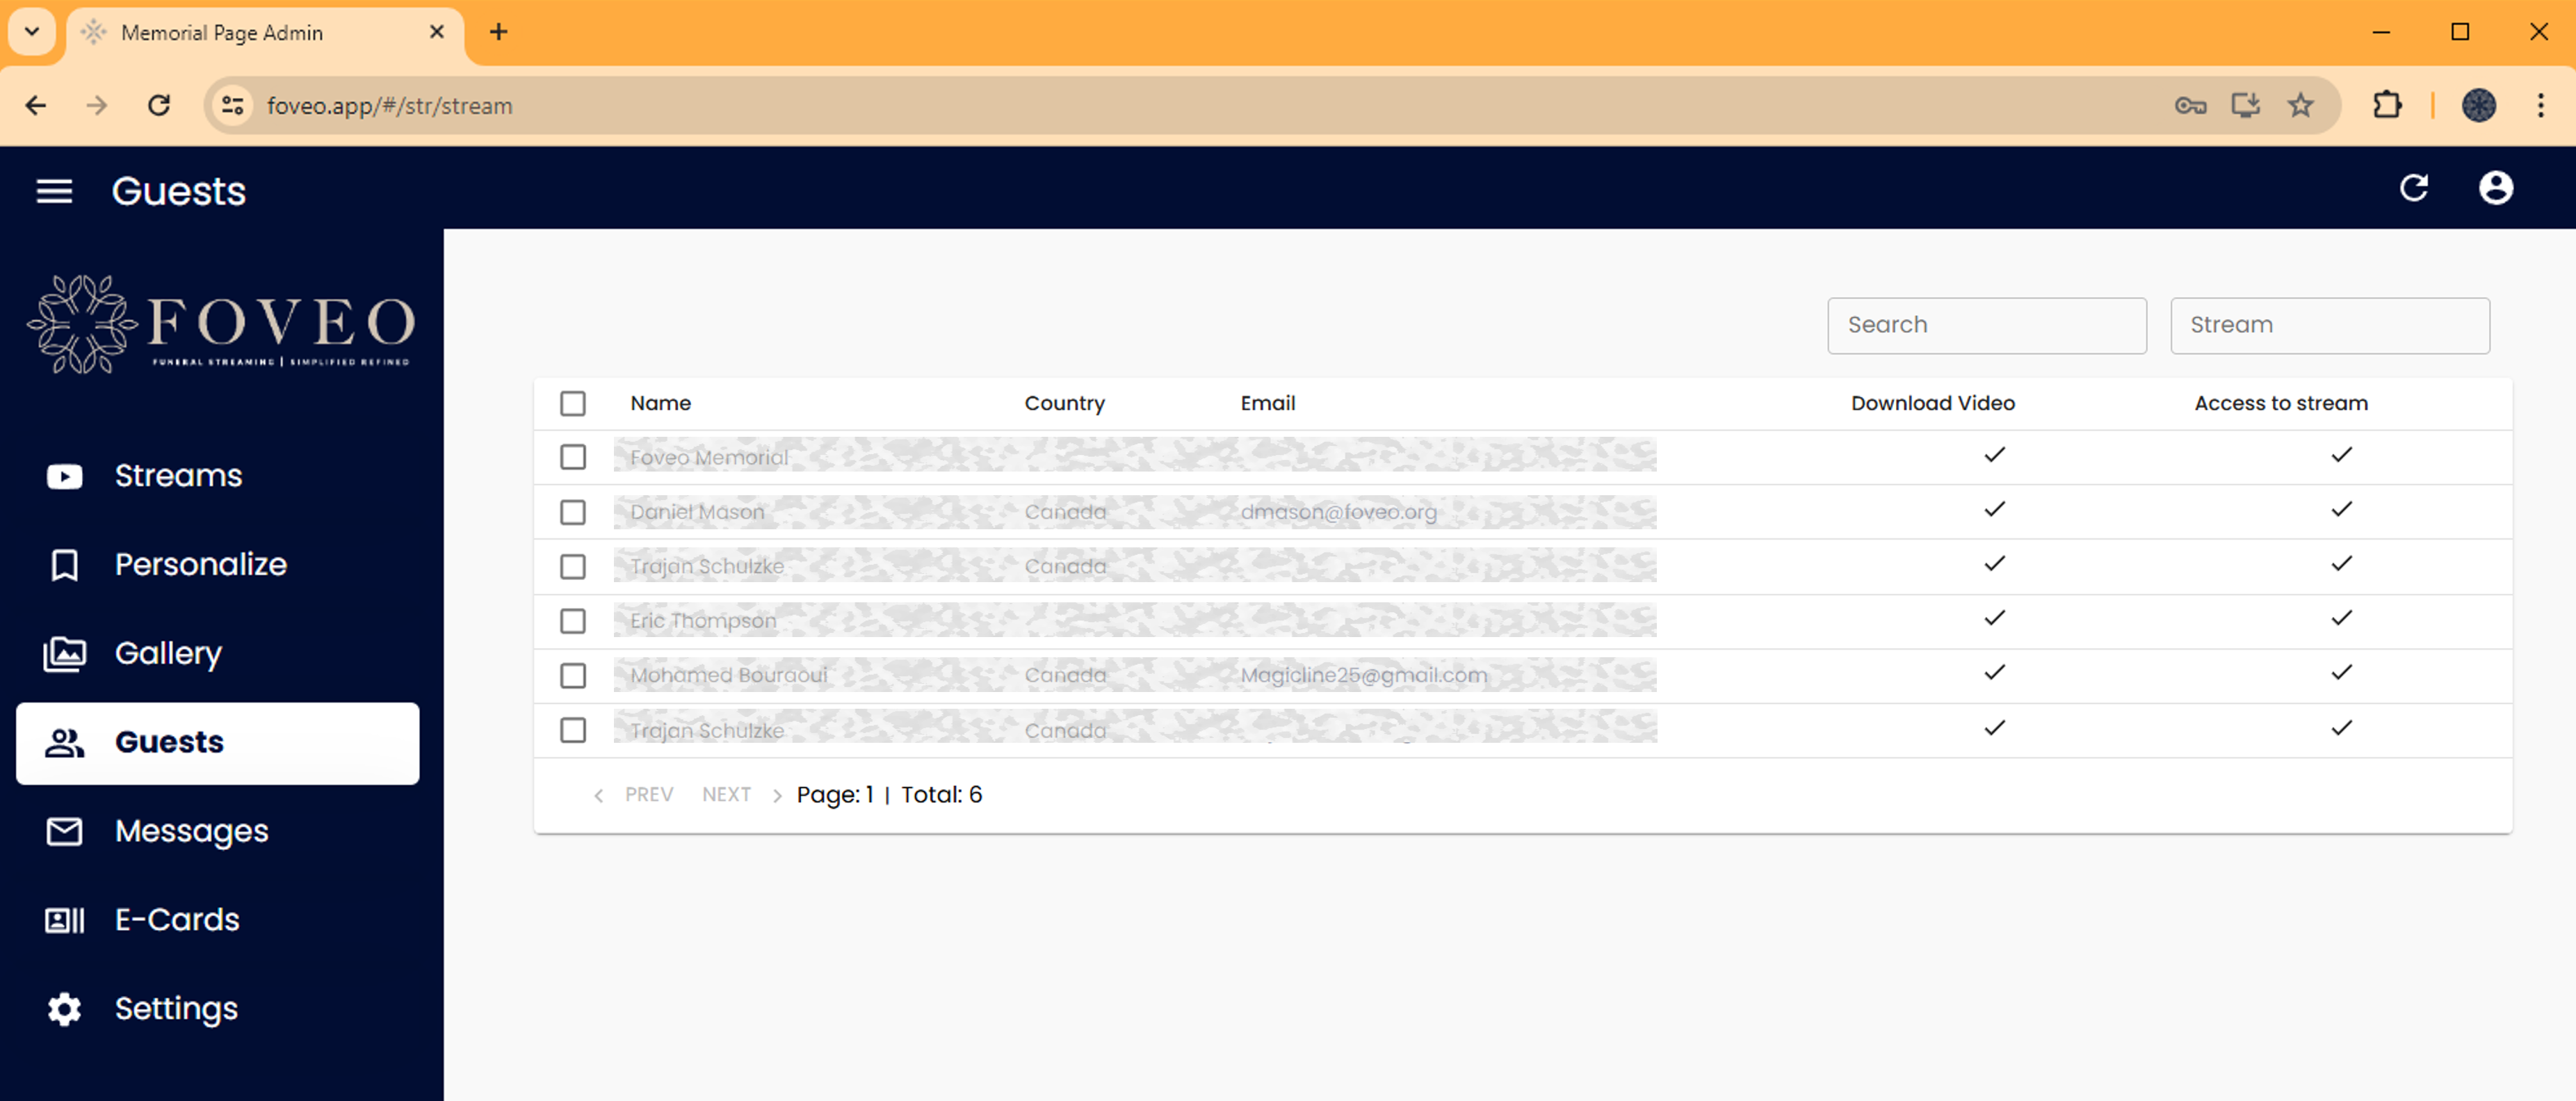
Task: Open the hamburger navigation menu
Action: click(x=54, y=190)
